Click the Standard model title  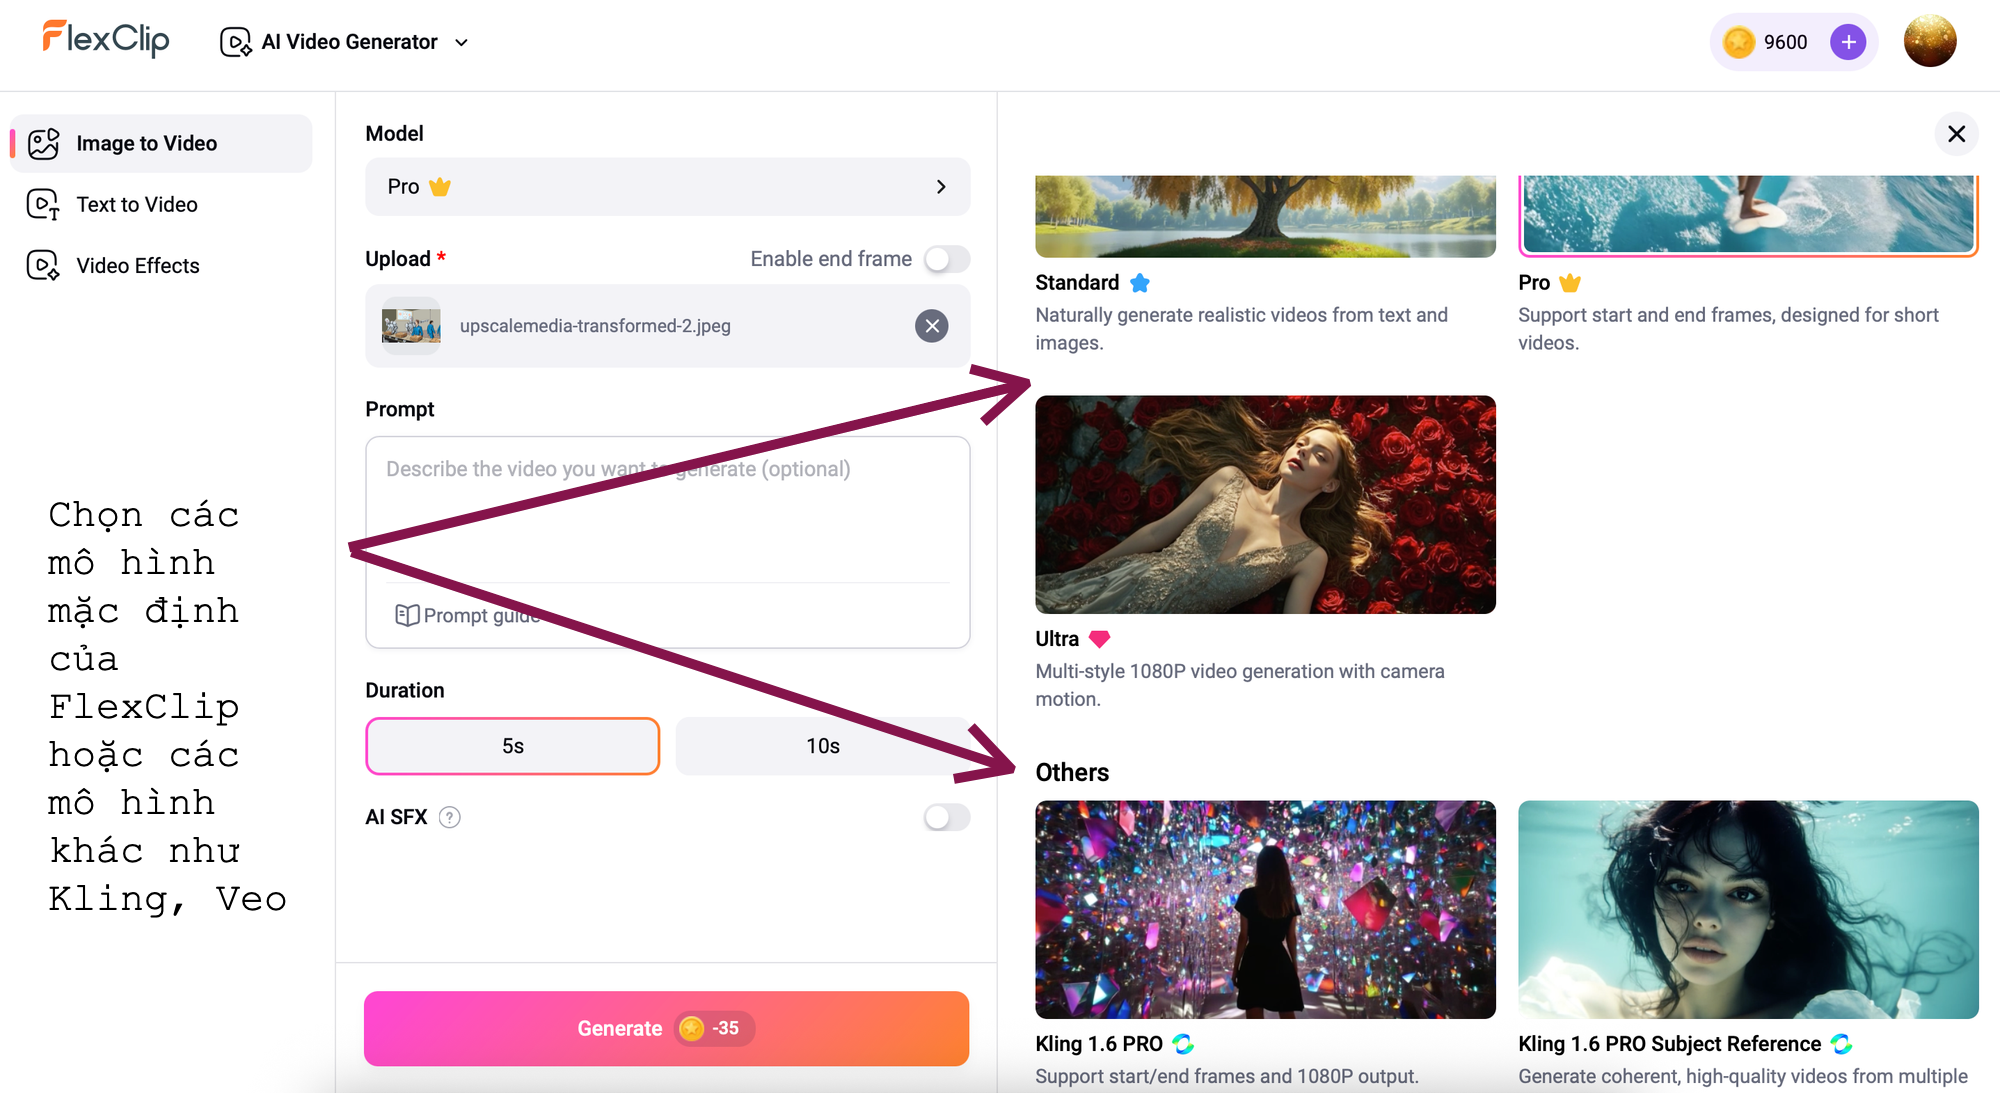click(x=1077, y=283)
